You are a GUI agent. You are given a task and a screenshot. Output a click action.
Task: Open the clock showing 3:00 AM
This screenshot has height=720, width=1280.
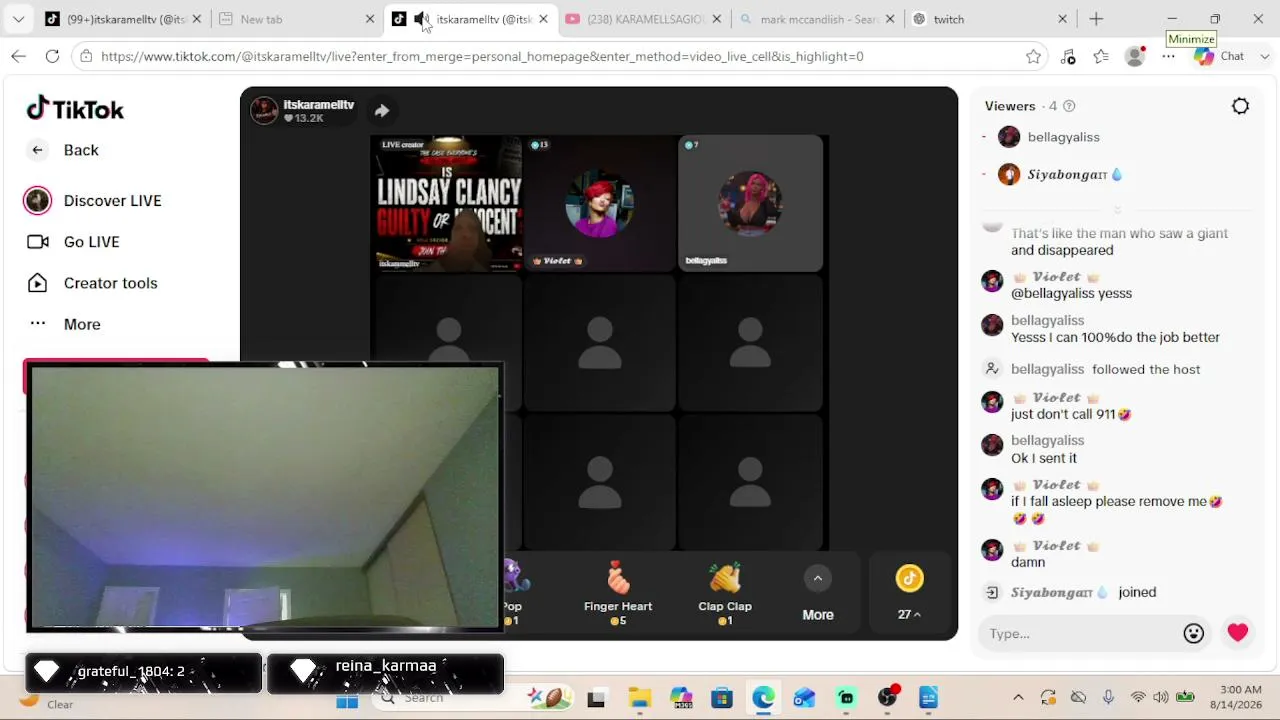[1240, 697]
